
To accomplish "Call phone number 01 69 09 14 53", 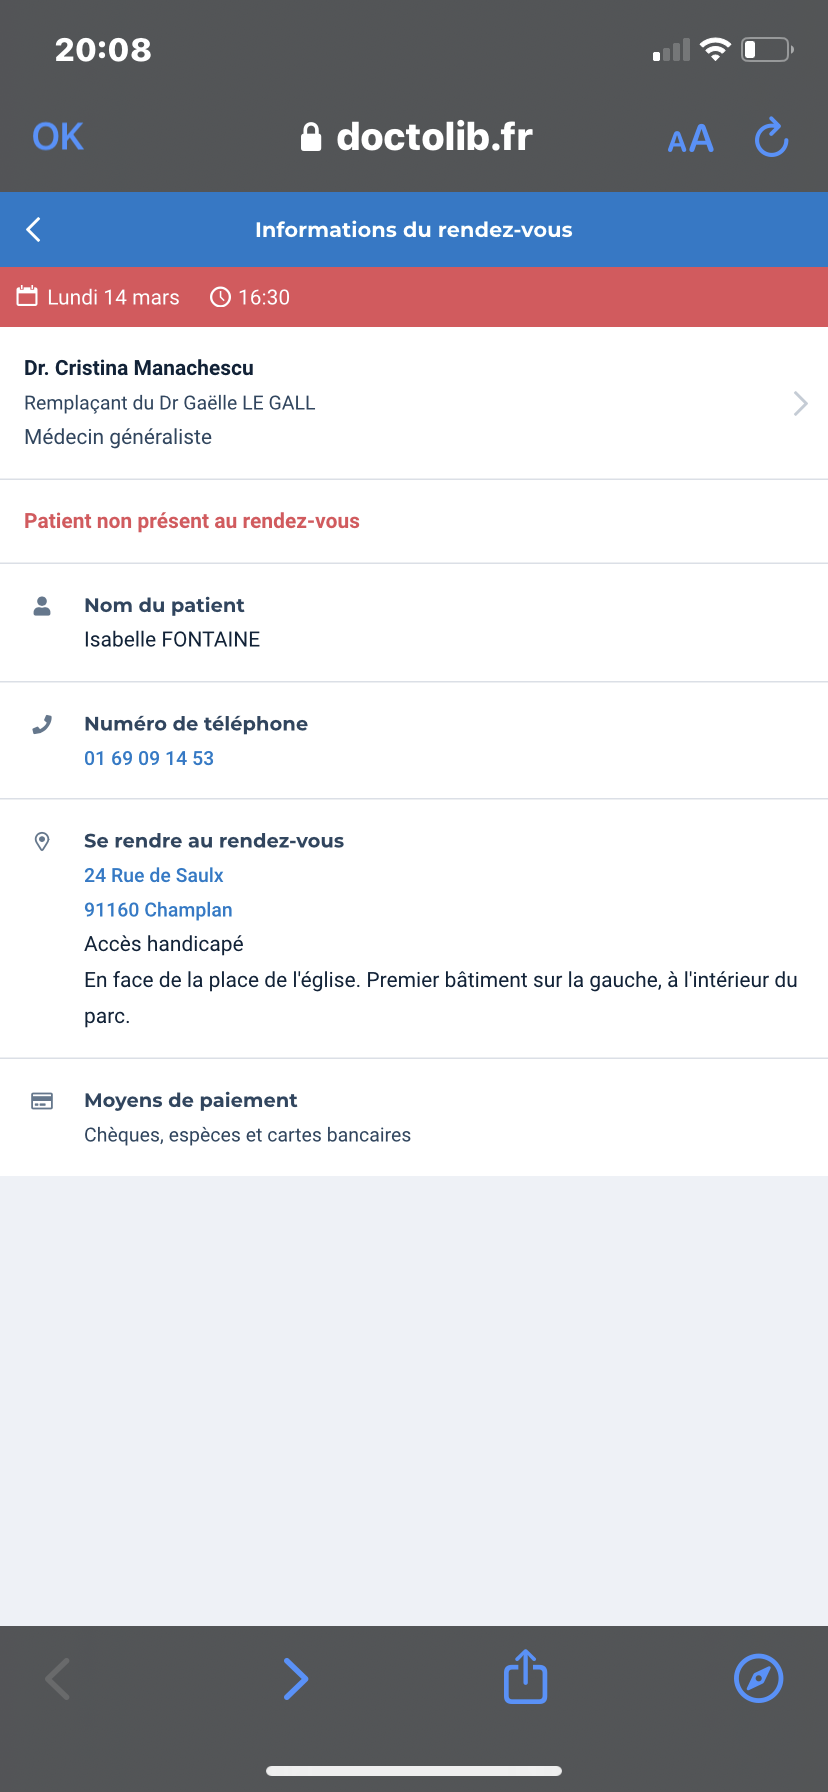I will coord(149,758).
